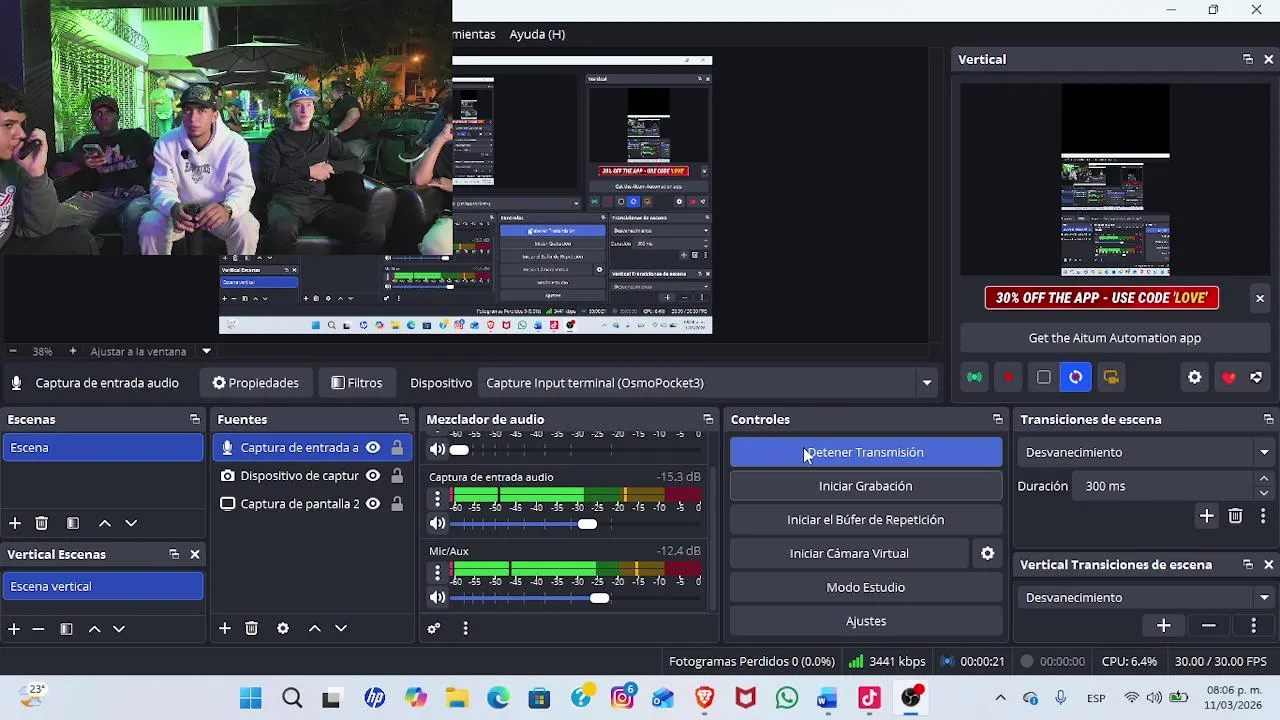Open audio mixer three-dot menu at bottom
This screenshot has height=720, width=1280.
(465, 628)
